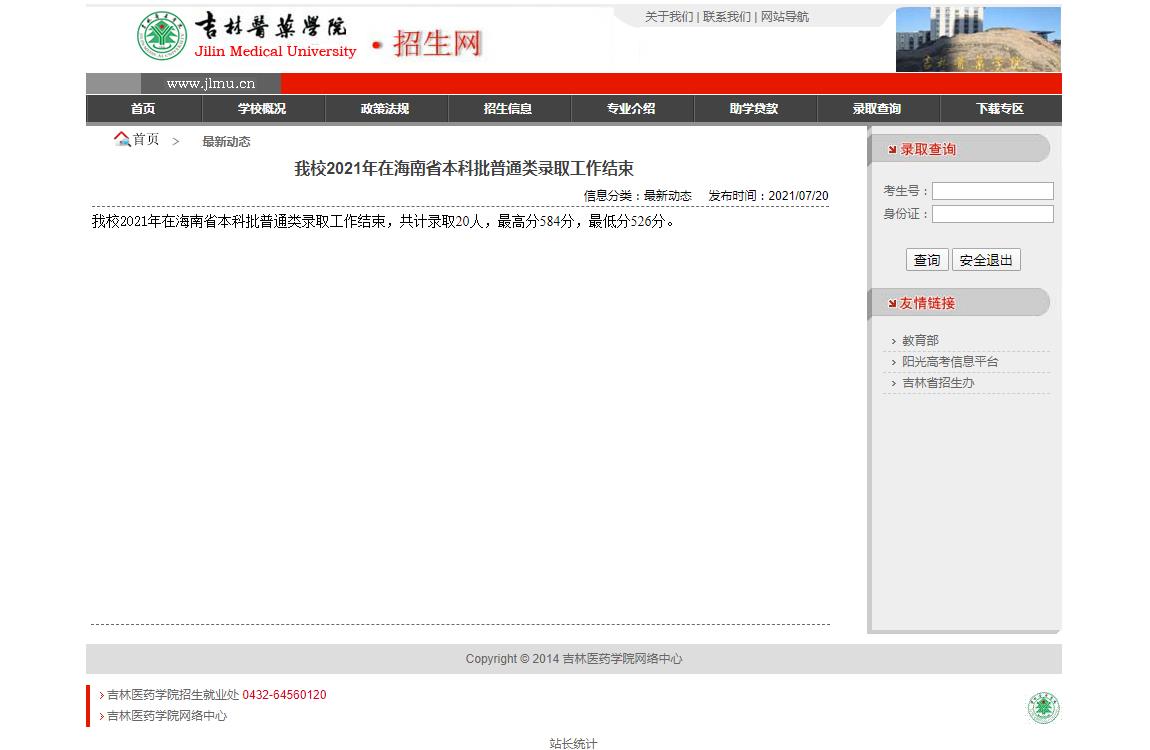Click the home icon in the breadcrumb
Viewport: 1150px width, 750px height.
click(x=122, y=139)
